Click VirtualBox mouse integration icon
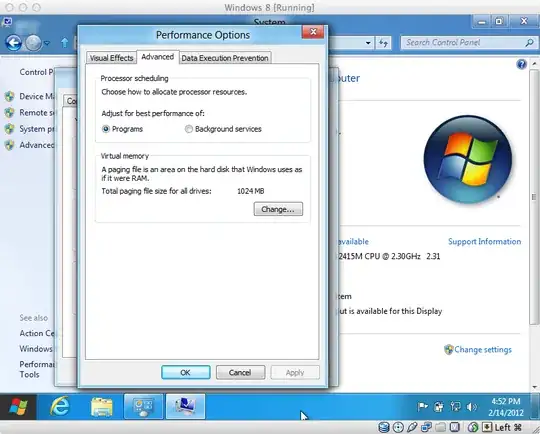 473,427
